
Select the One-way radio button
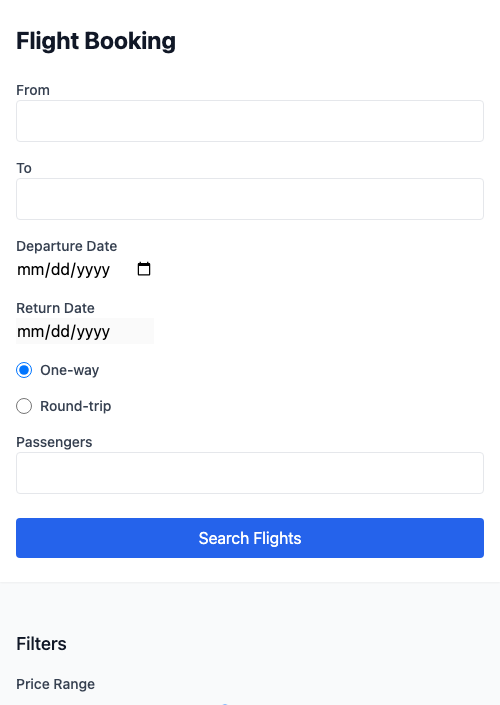click(x=24, y=370)
